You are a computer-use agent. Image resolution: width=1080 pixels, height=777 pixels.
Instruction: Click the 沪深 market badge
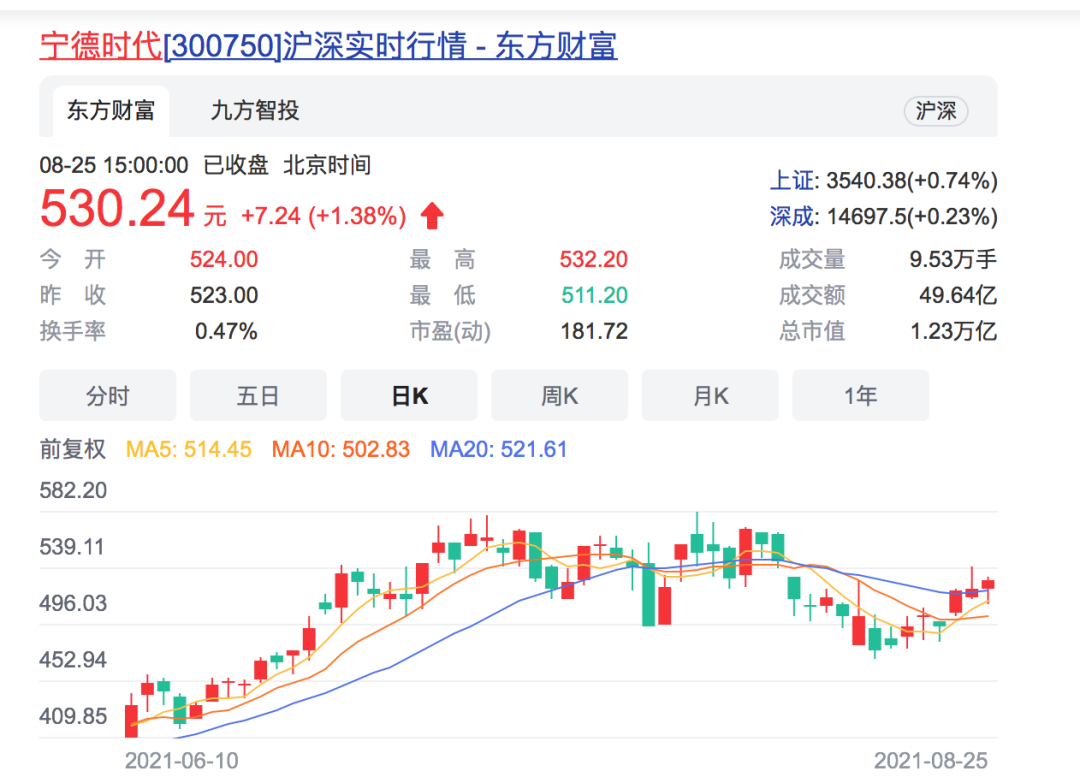pyautogui.click(x=935, y=111)
